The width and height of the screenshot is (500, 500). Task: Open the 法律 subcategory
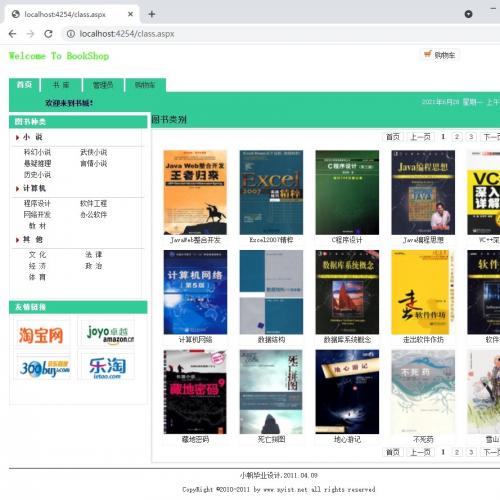(x=93, y=255)
